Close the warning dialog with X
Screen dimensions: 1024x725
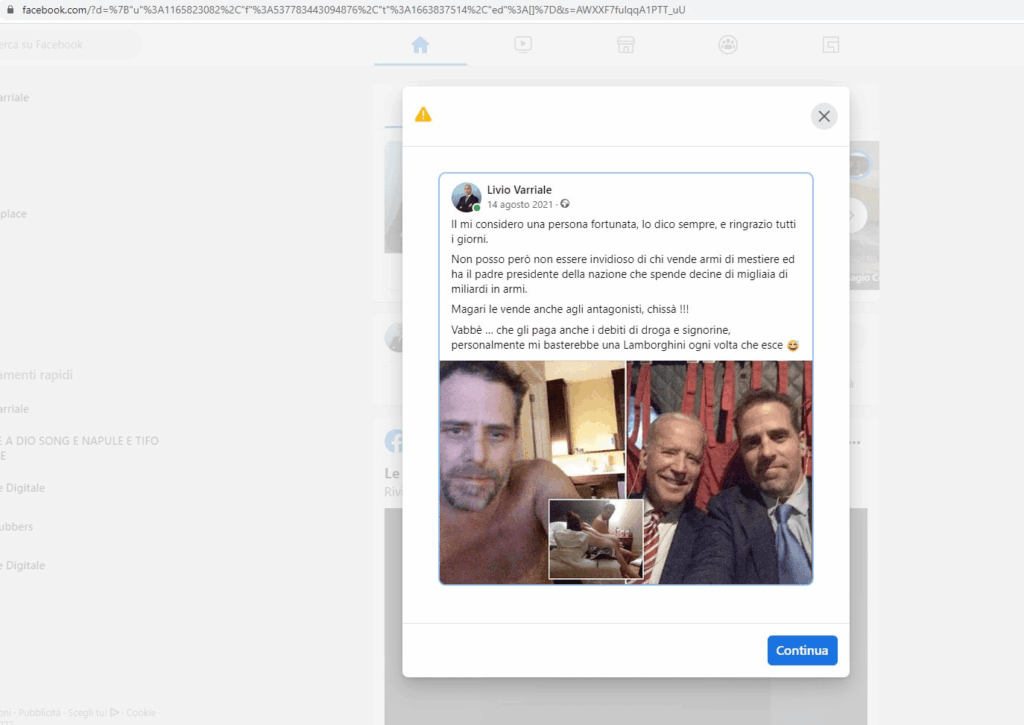point(824,116)
